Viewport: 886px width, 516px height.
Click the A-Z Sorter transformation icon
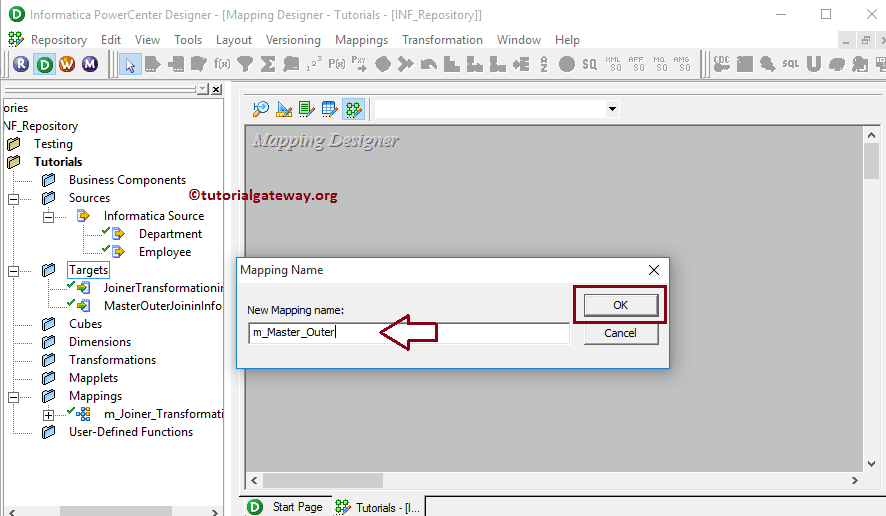[x=544, y=64]
